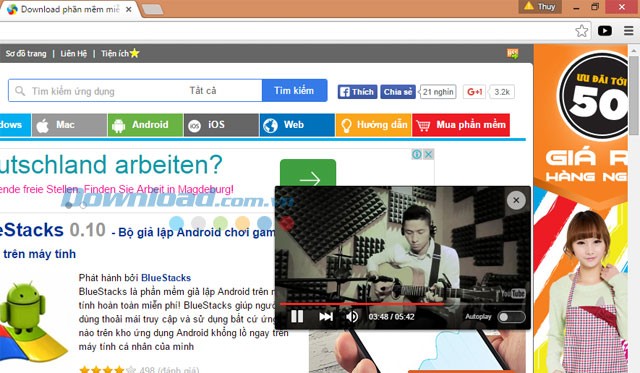The width and height of the screenshot is (640, 373).
Task: Click the Apple logo icon
Action: point(42,126)
